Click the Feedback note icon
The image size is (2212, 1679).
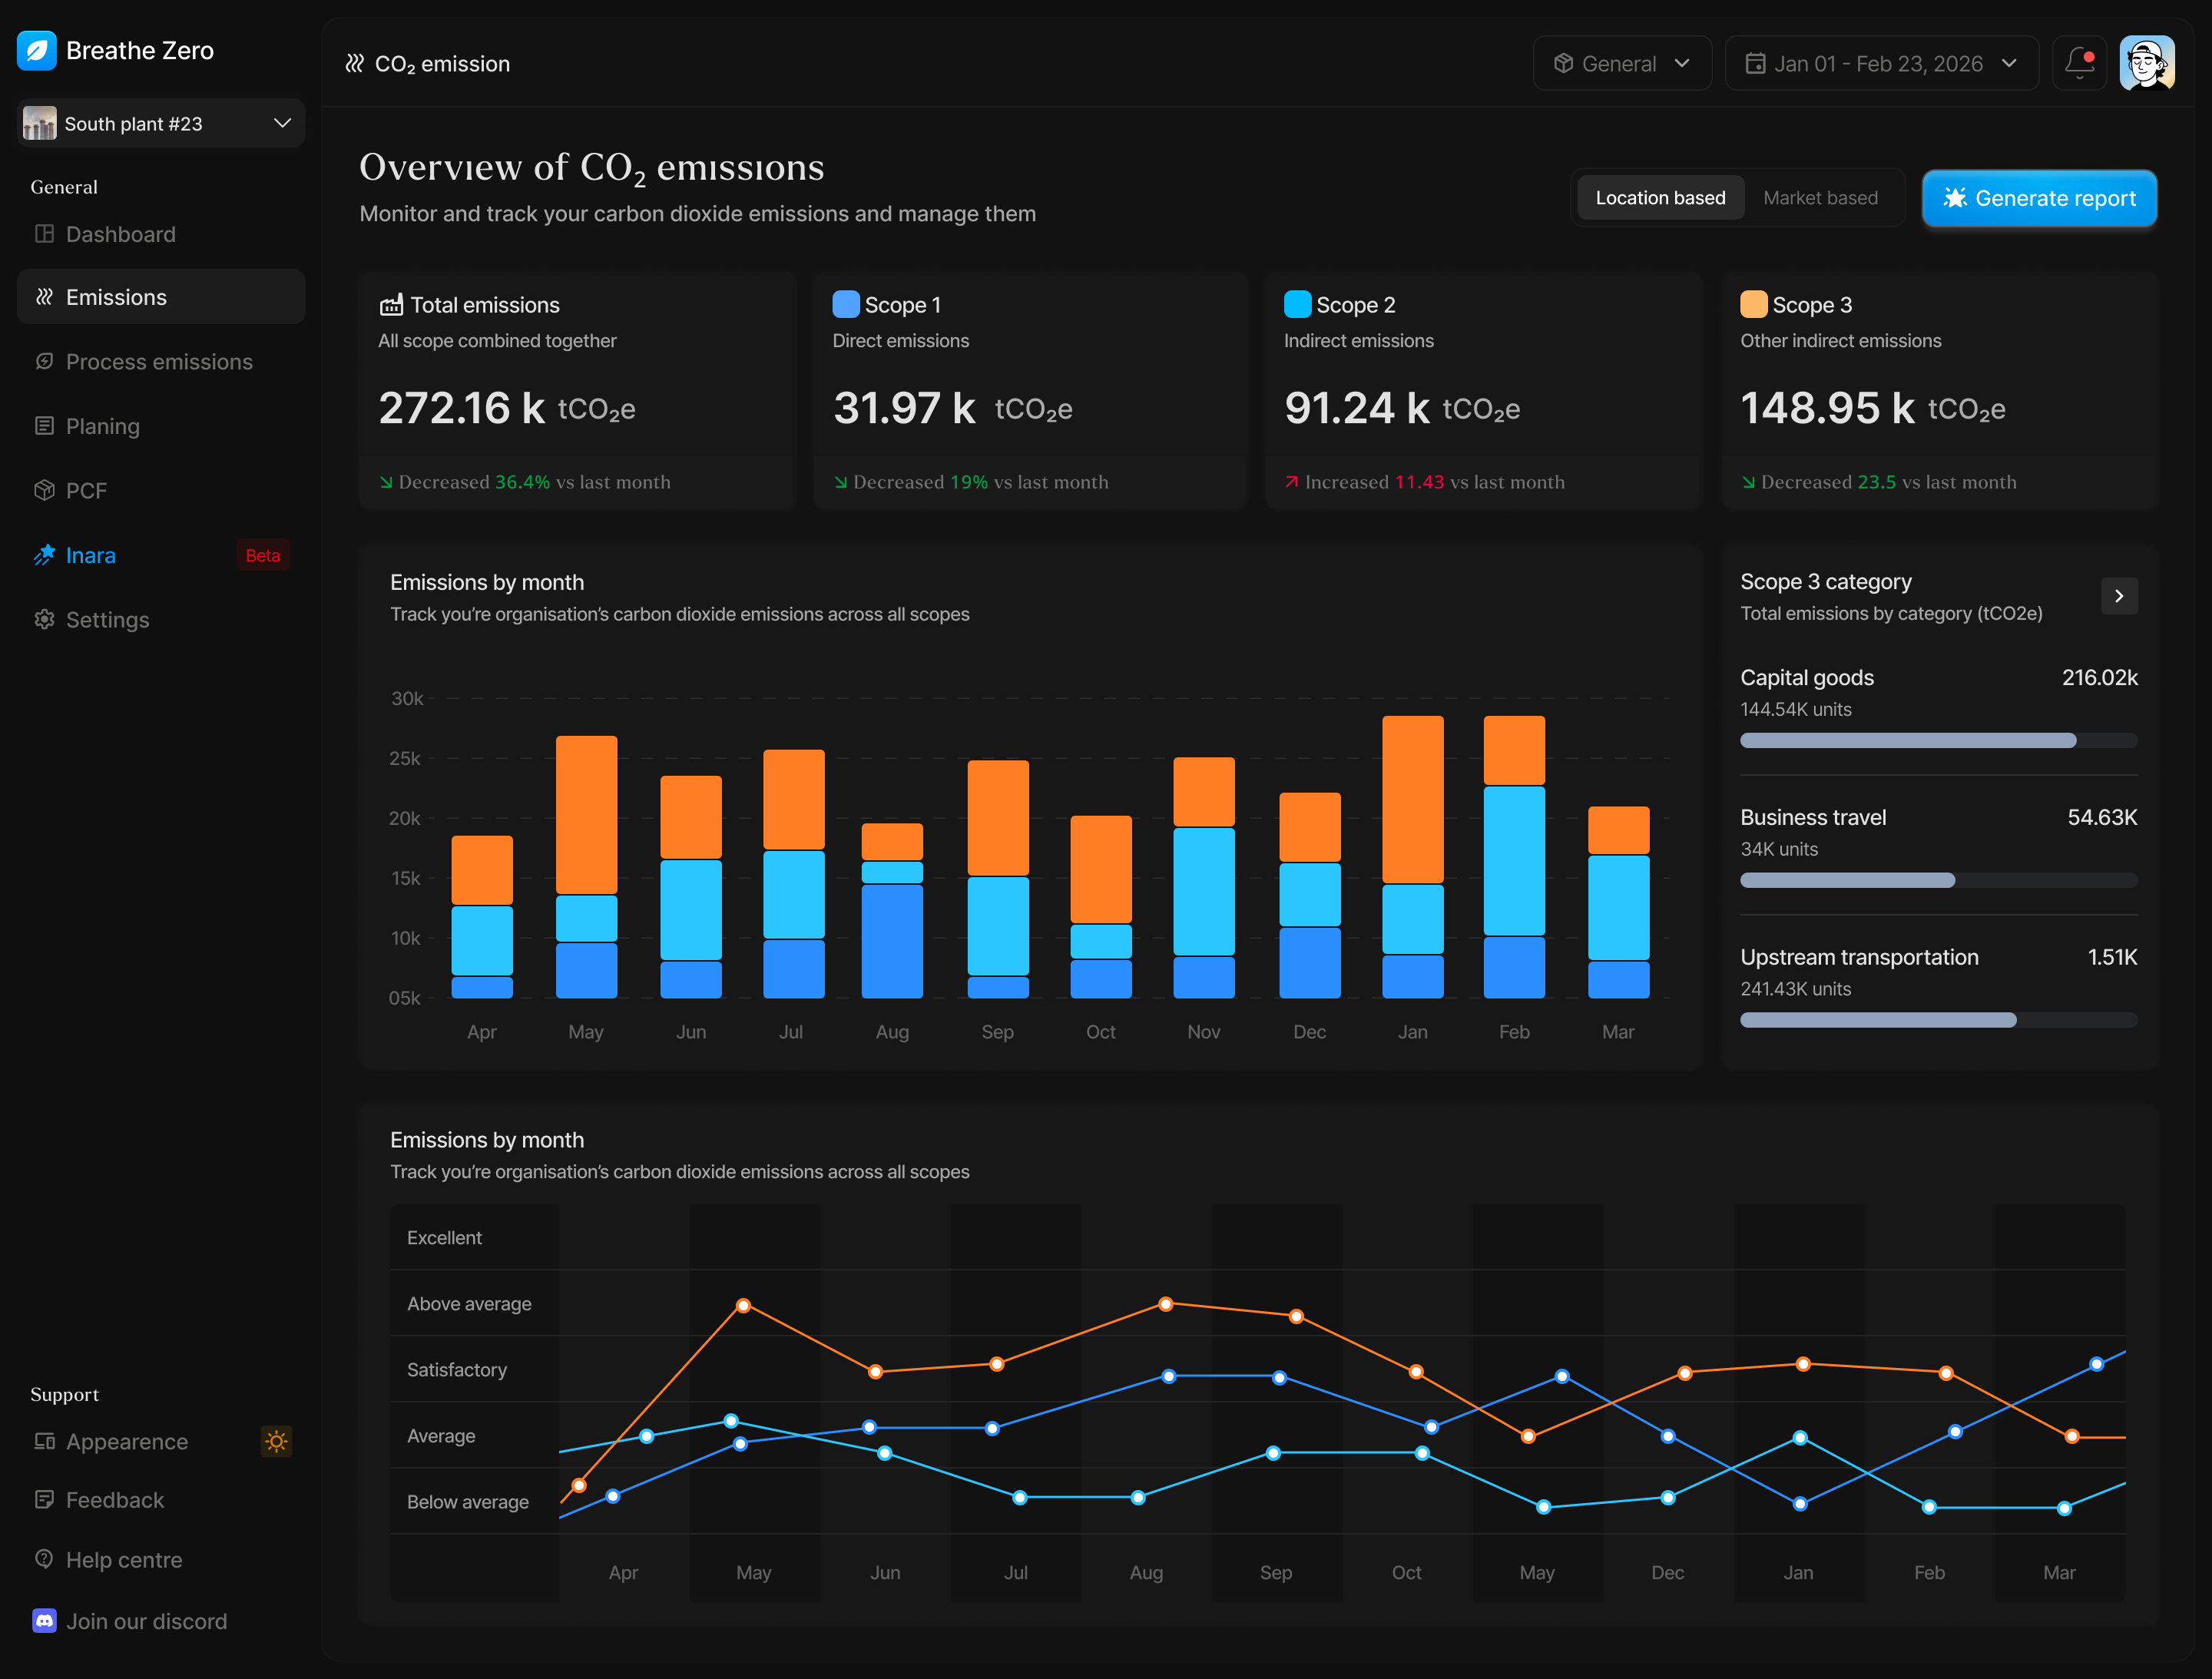tap(44, 1499)
